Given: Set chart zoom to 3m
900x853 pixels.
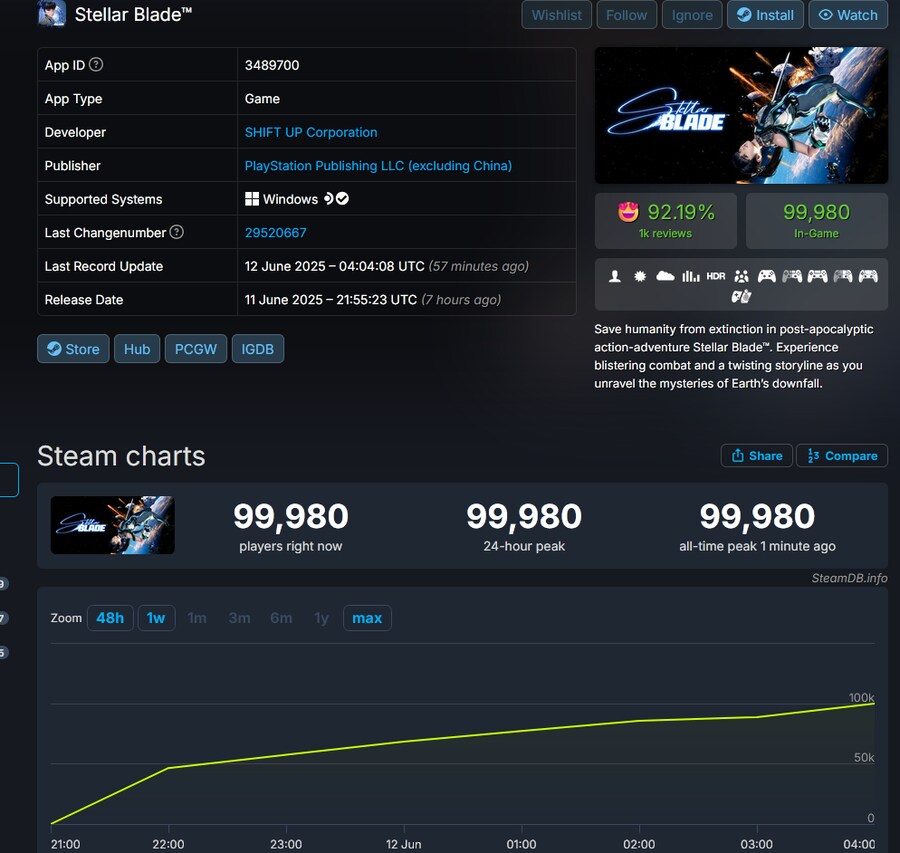Looking at the screenshot, I should tap(239, 618).
